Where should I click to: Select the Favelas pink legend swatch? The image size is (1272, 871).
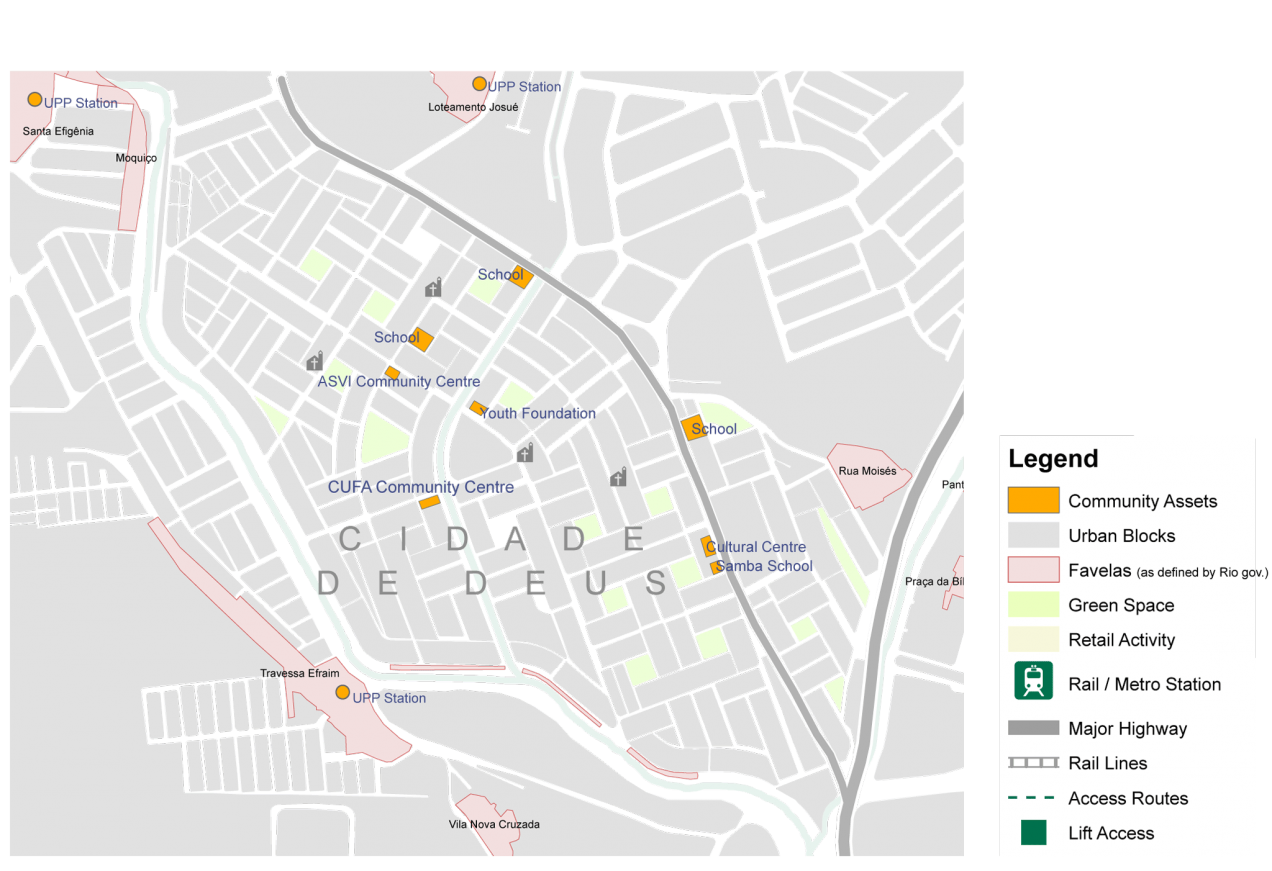coord(1033,570)
